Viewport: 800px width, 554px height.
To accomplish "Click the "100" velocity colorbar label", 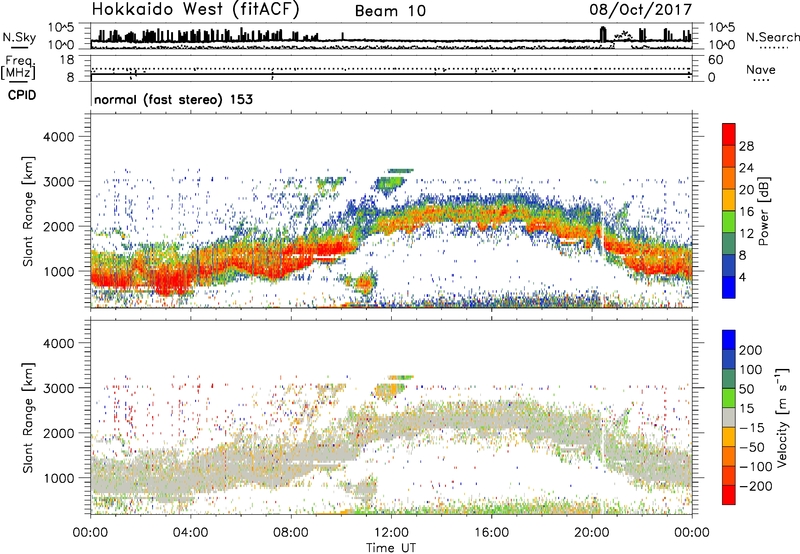I will click(x=751, y=370).
